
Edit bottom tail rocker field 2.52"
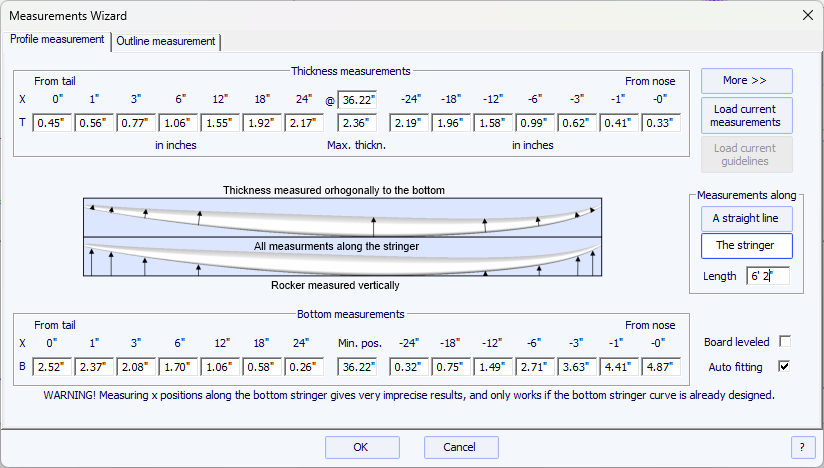click(50, 367)
